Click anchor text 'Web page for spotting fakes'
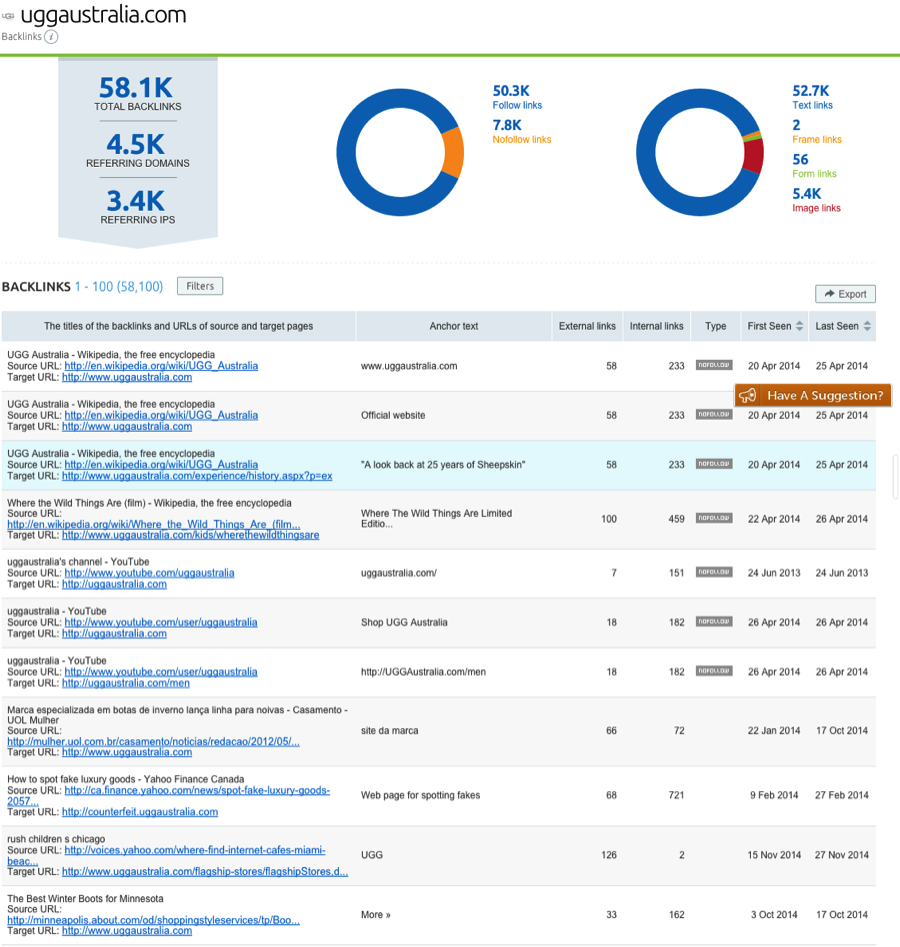Screen dimensions: 900x947 point(420,795)
